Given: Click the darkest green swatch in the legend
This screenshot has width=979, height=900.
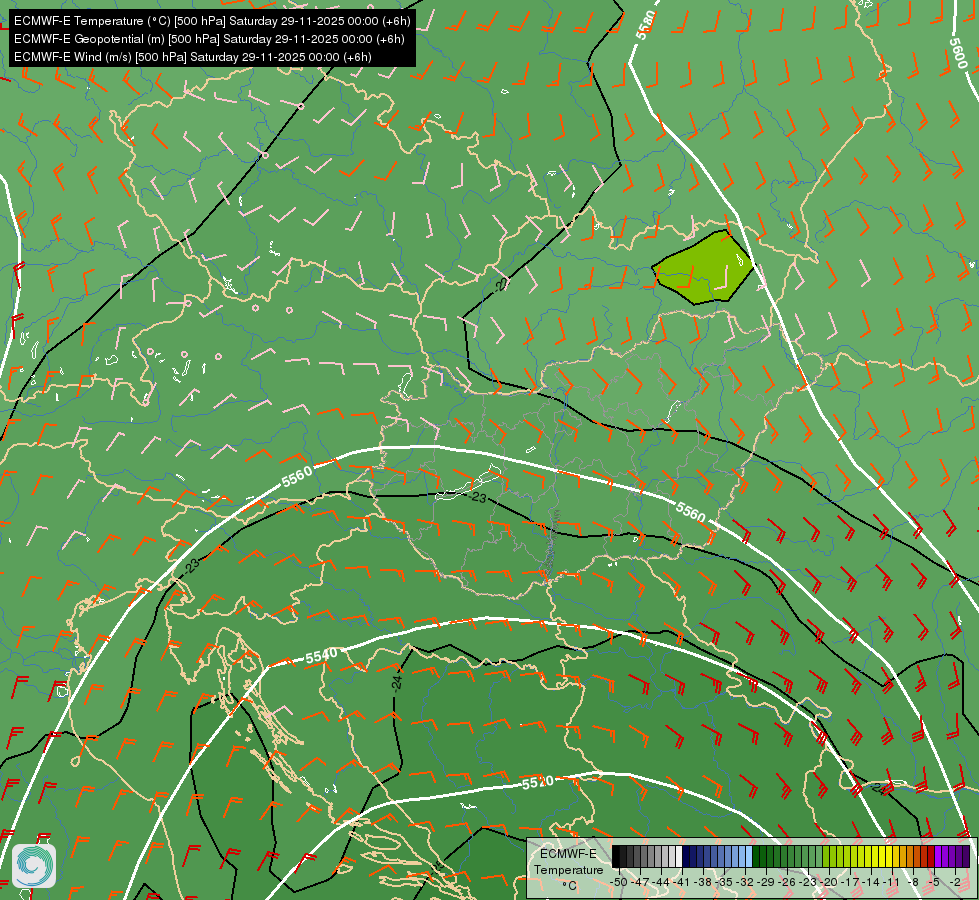Looking at the screenshot, I should (756, 856).
